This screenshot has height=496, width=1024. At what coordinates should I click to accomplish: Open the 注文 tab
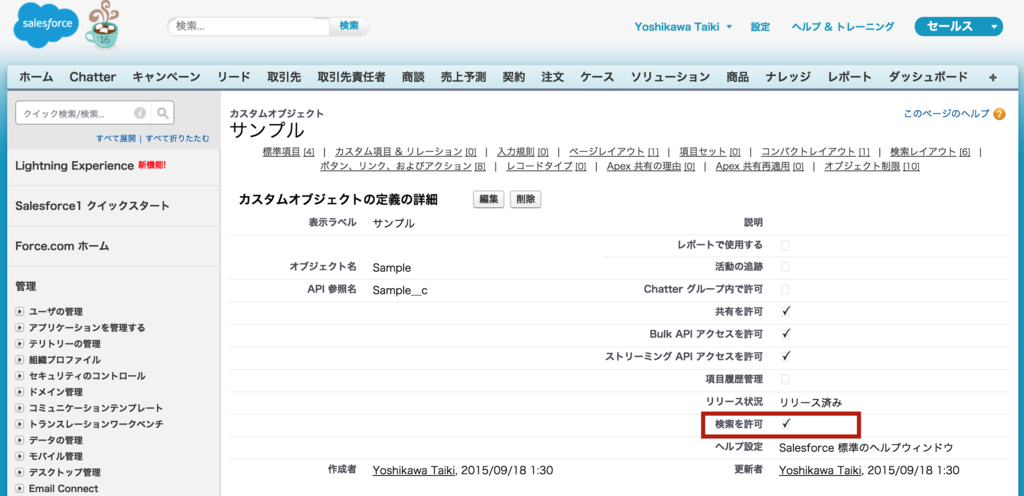[552, 77]
